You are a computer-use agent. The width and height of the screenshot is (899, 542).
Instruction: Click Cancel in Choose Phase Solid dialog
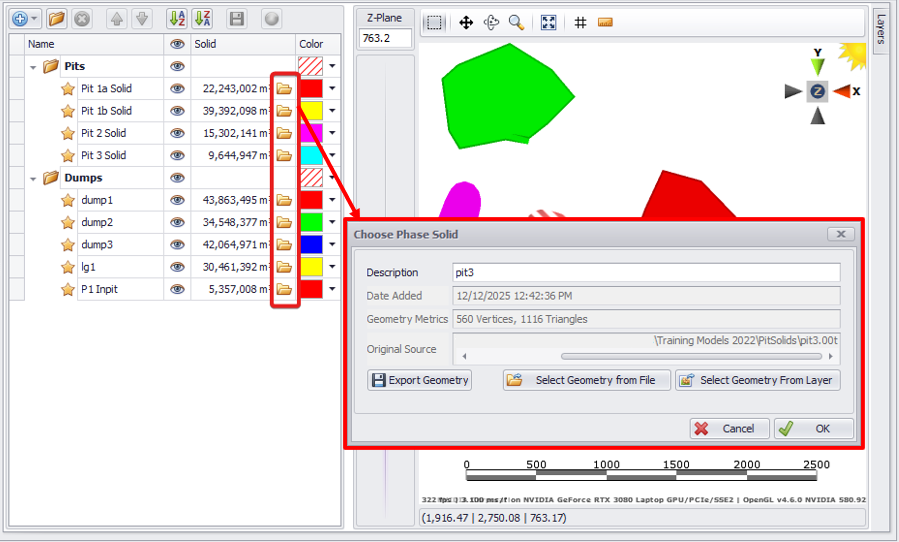[729, 428]
